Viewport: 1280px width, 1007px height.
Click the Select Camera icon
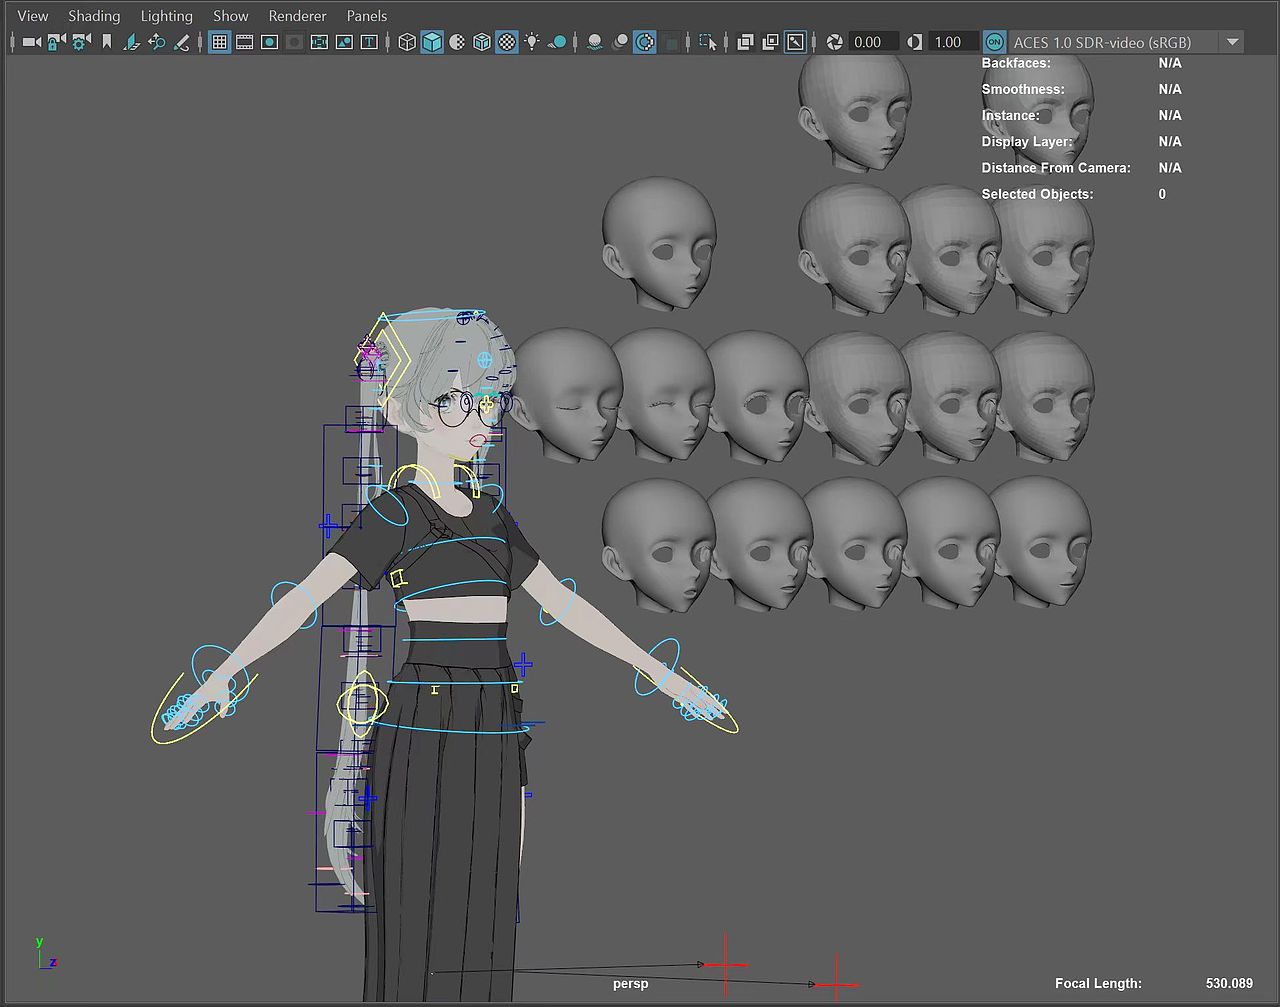pos(31,42)
